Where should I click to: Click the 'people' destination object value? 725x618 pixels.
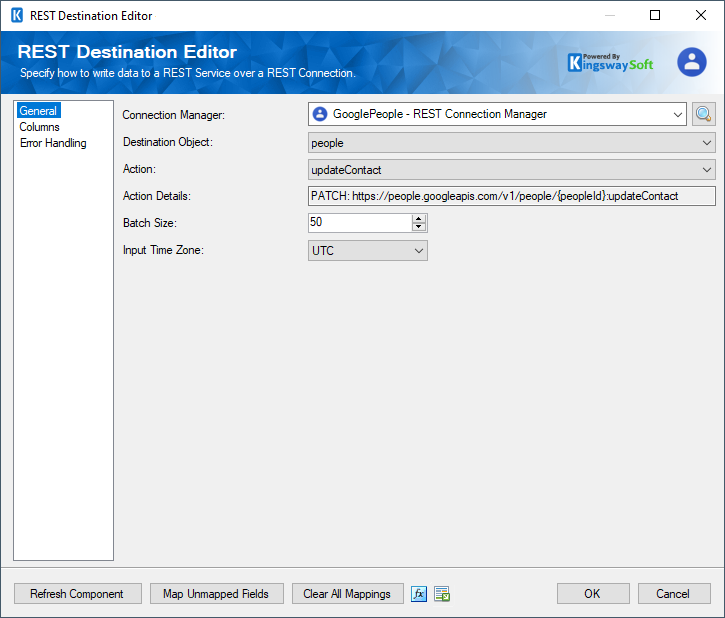coord(327,143)
